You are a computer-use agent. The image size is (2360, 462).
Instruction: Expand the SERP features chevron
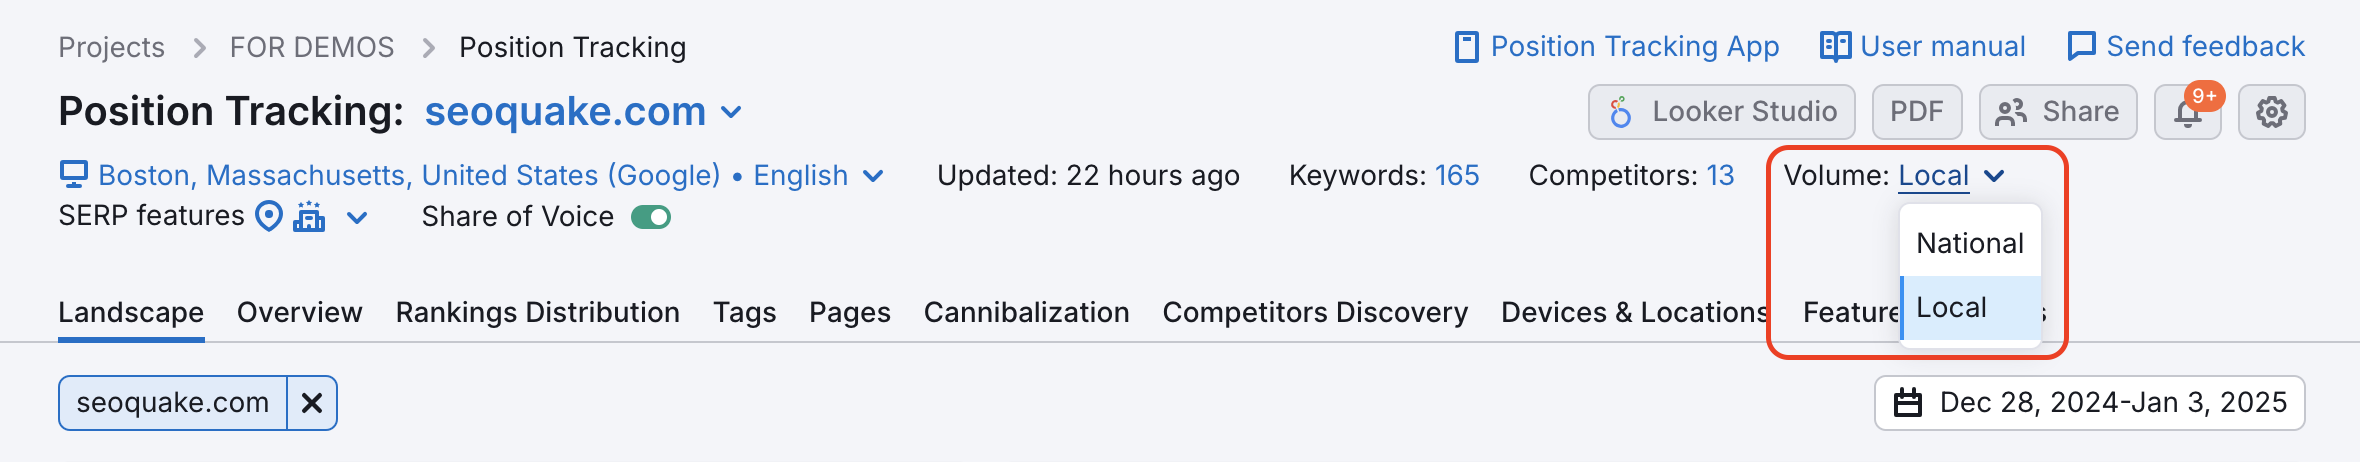(x=357, y=217)
